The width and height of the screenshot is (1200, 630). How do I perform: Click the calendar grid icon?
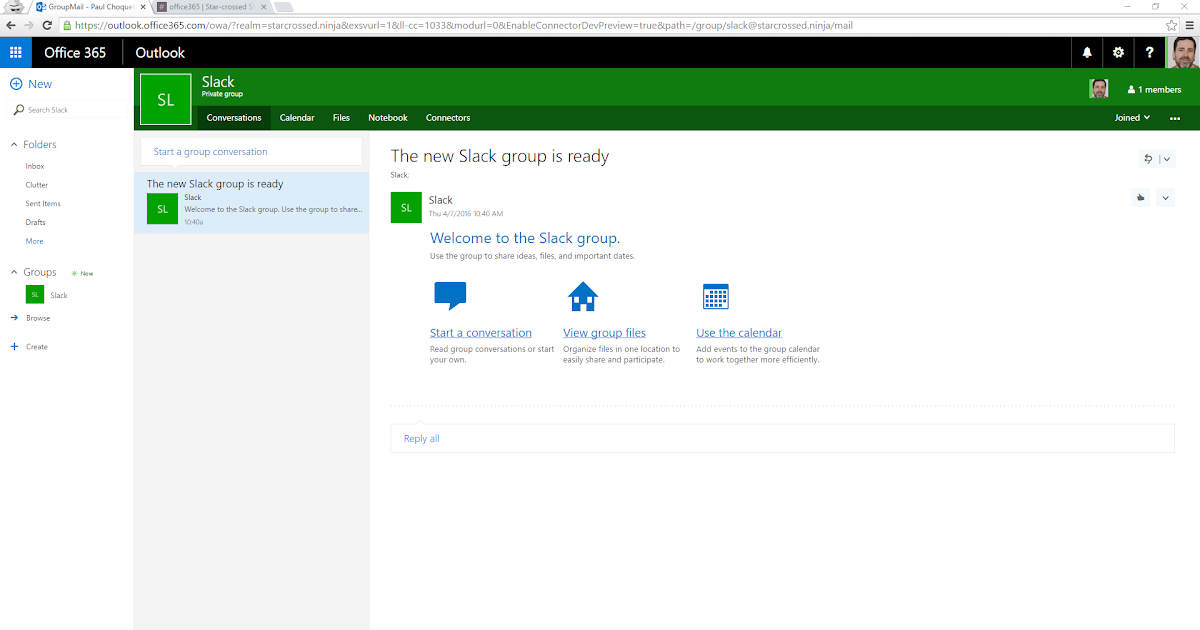coord(716,297)
